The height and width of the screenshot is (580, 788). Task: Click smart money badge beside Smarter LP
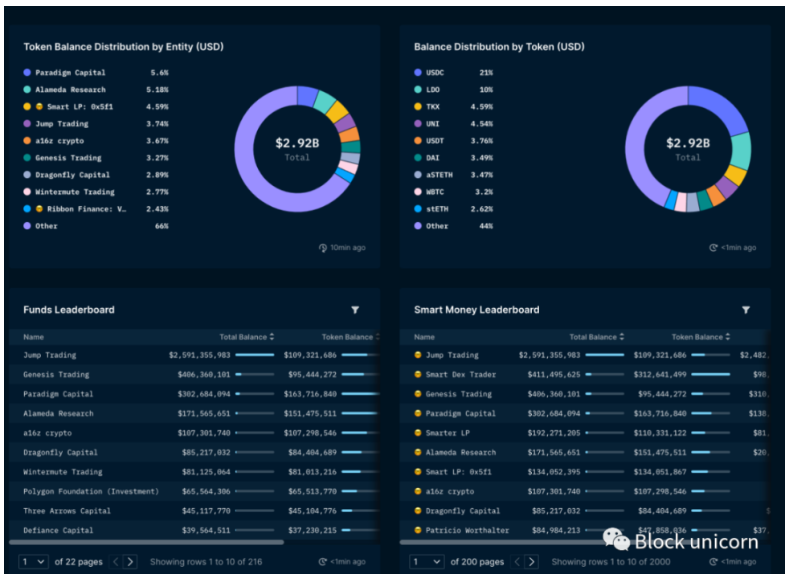418,433
